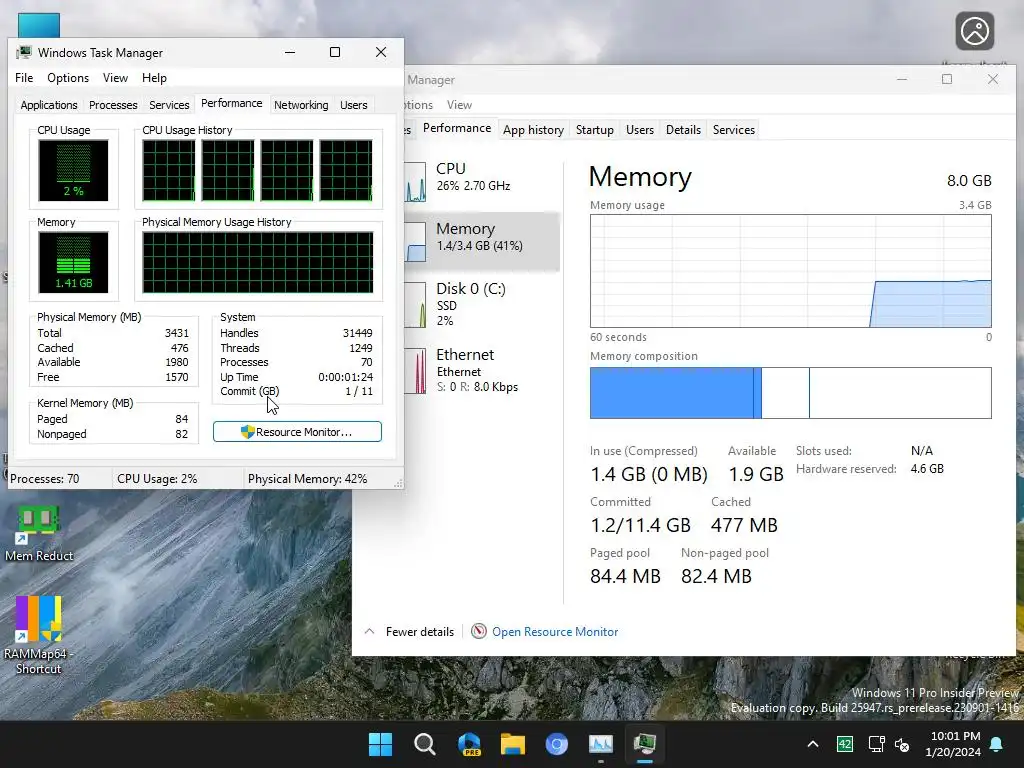Select the CPU graph thumbnail in sidebar
The width and height of the screenshot is (1024, 768).
pyautogui.click(x=415, y=182)
